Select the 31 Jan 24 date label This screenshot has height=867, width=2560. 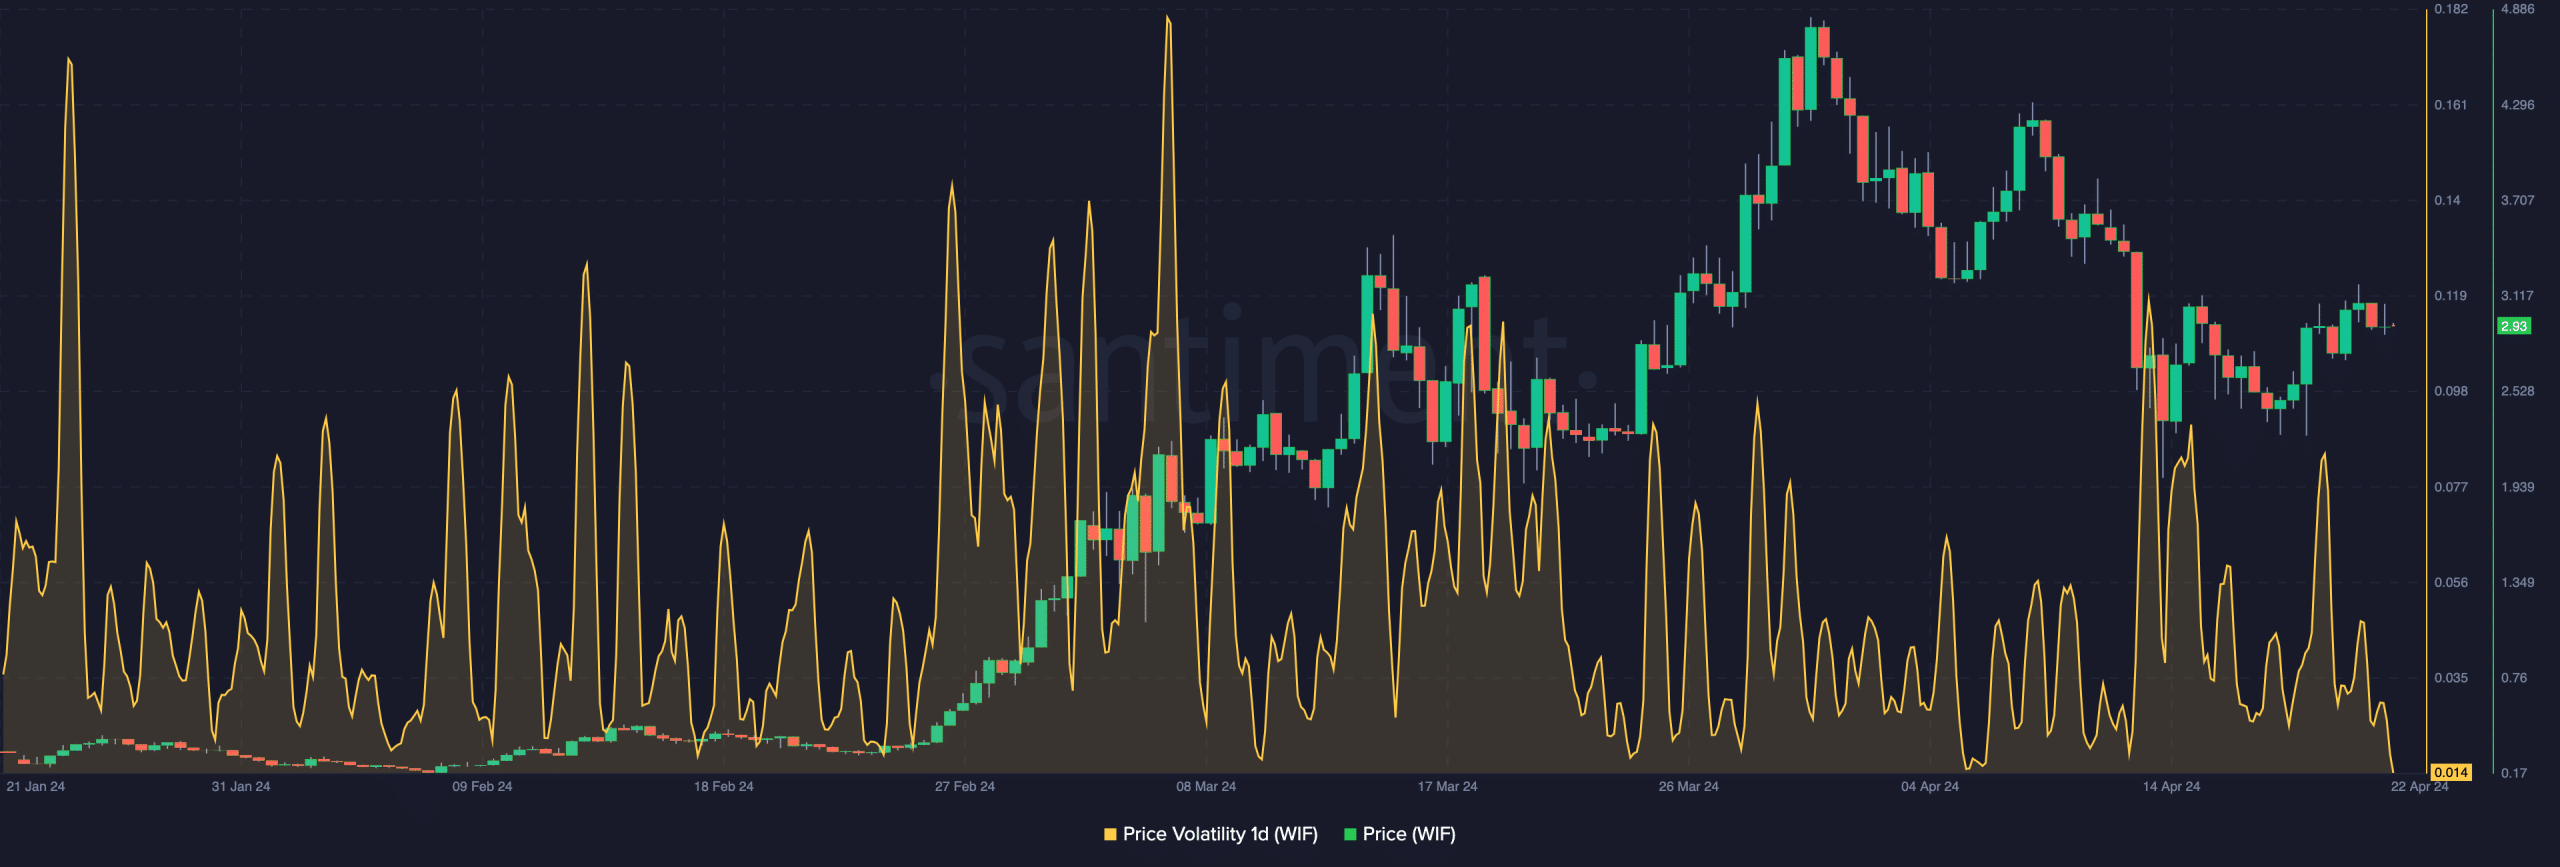(x=241, y=786)
